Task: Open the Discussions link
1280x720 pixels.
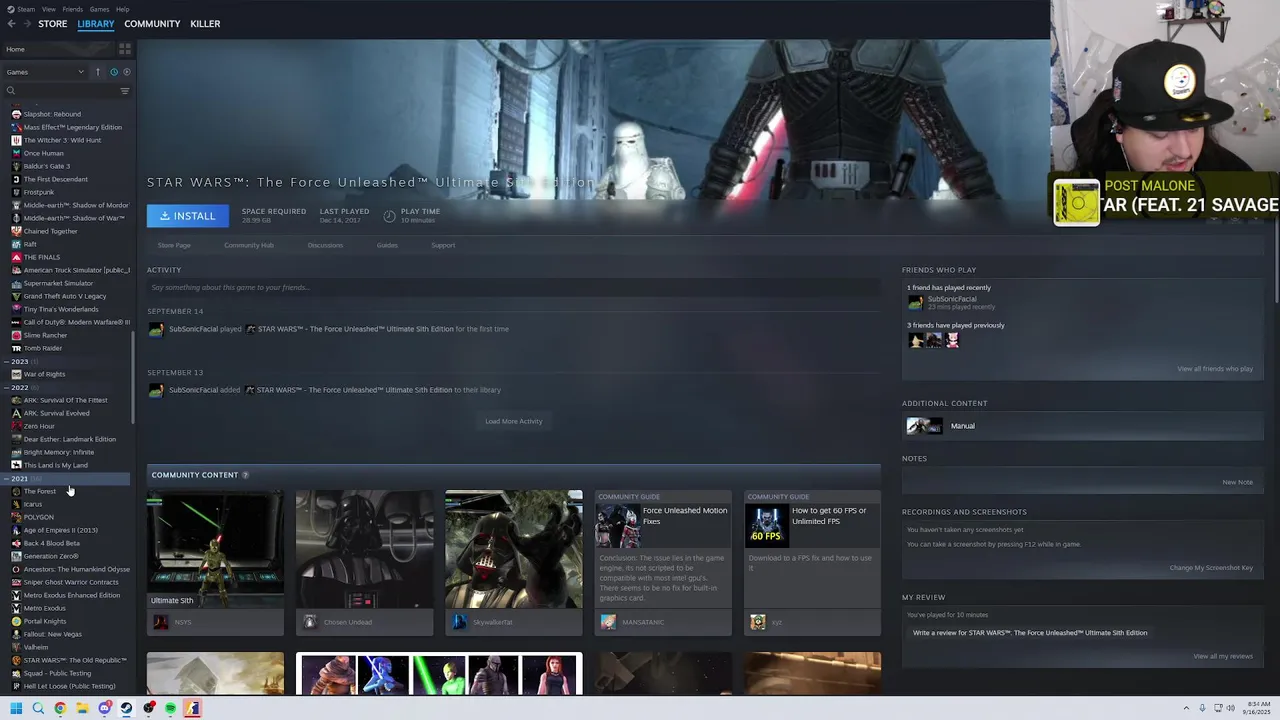Action: pyautogui.click(x=325, y=245)
